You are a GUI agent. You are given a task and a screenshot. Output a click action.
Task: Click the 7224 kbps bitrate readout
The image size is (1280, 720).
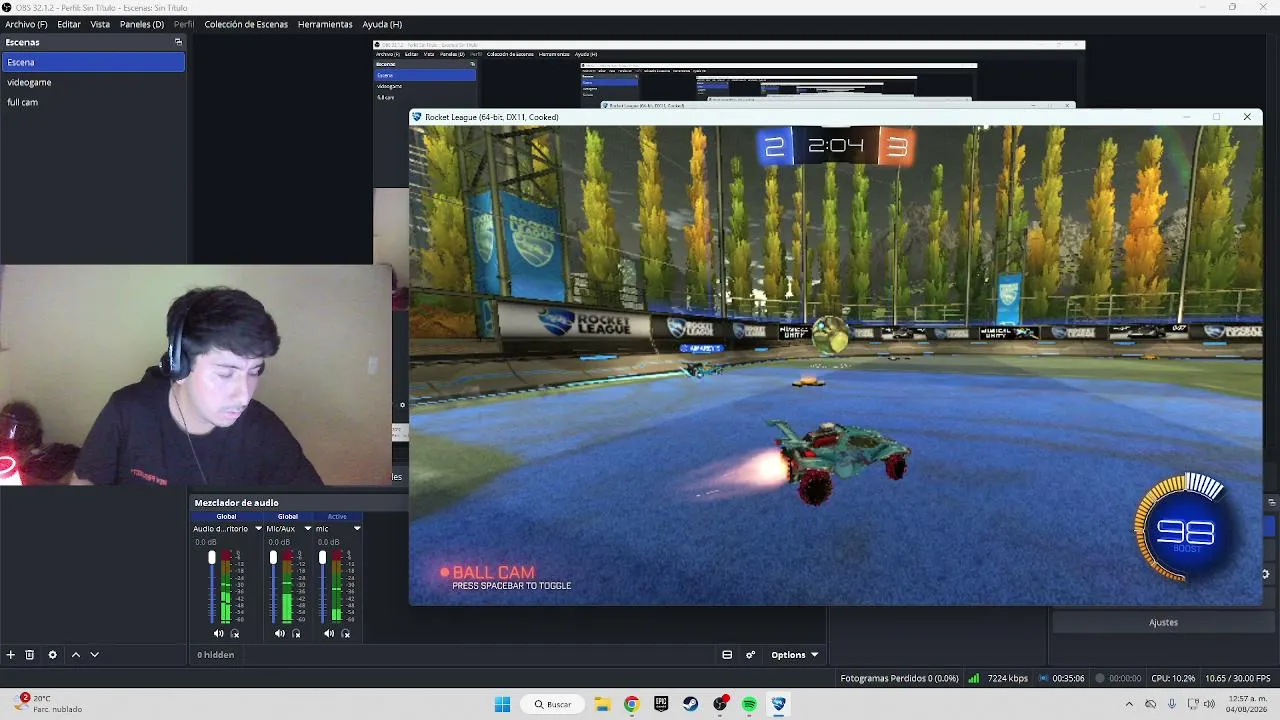pyautogui.click(x=1007, y=679)
